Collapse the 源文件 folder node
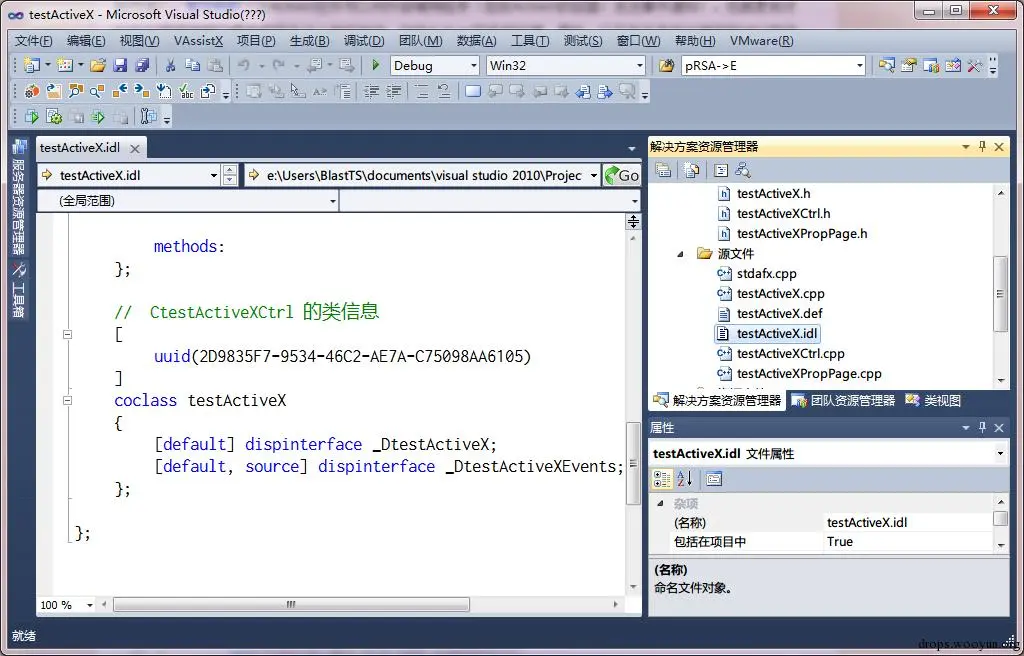Image resolution: width=1024 pixels, height=656 pixels. pyautogui.click(x=680, y=254)
